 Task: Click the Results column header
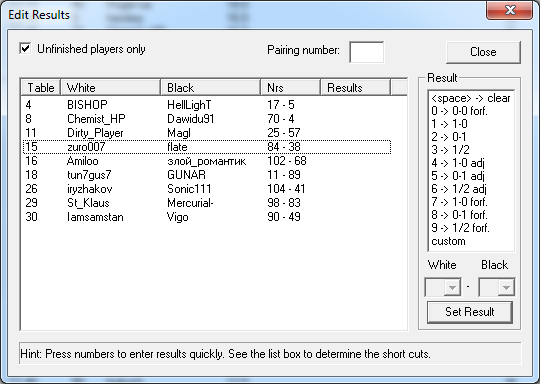(x=355, y=87)
